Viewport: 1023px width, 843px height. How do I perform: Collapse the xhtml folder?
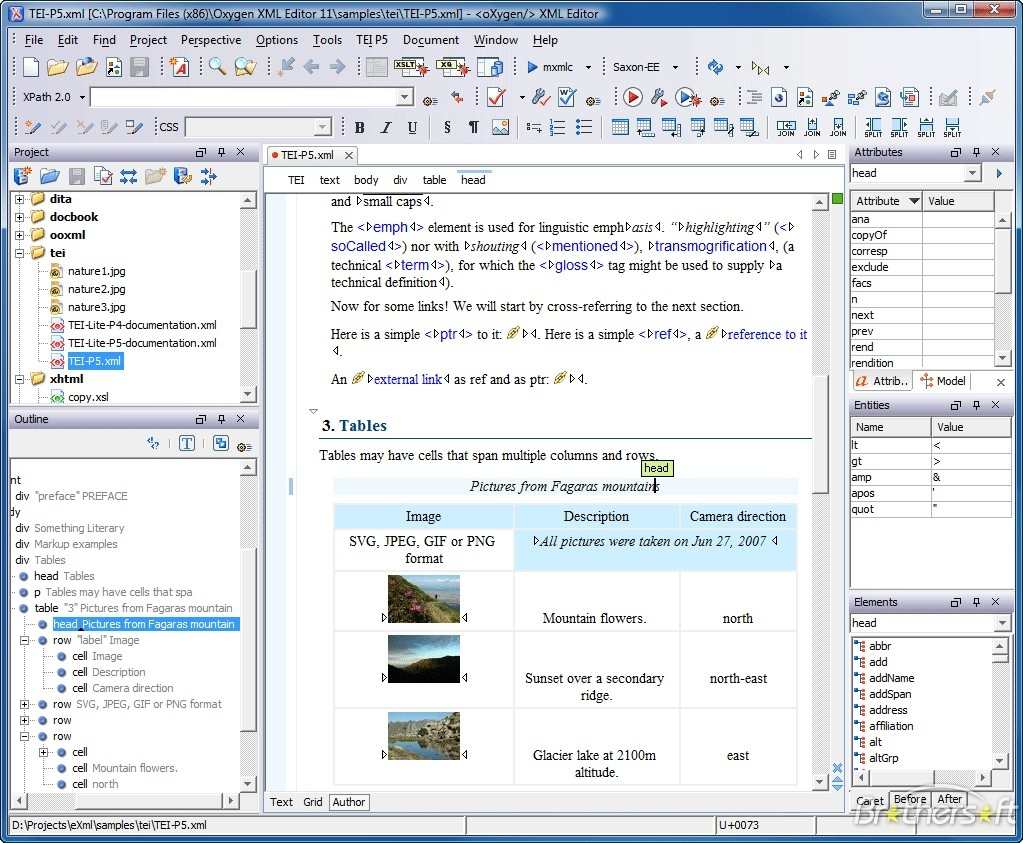(20, 379)
